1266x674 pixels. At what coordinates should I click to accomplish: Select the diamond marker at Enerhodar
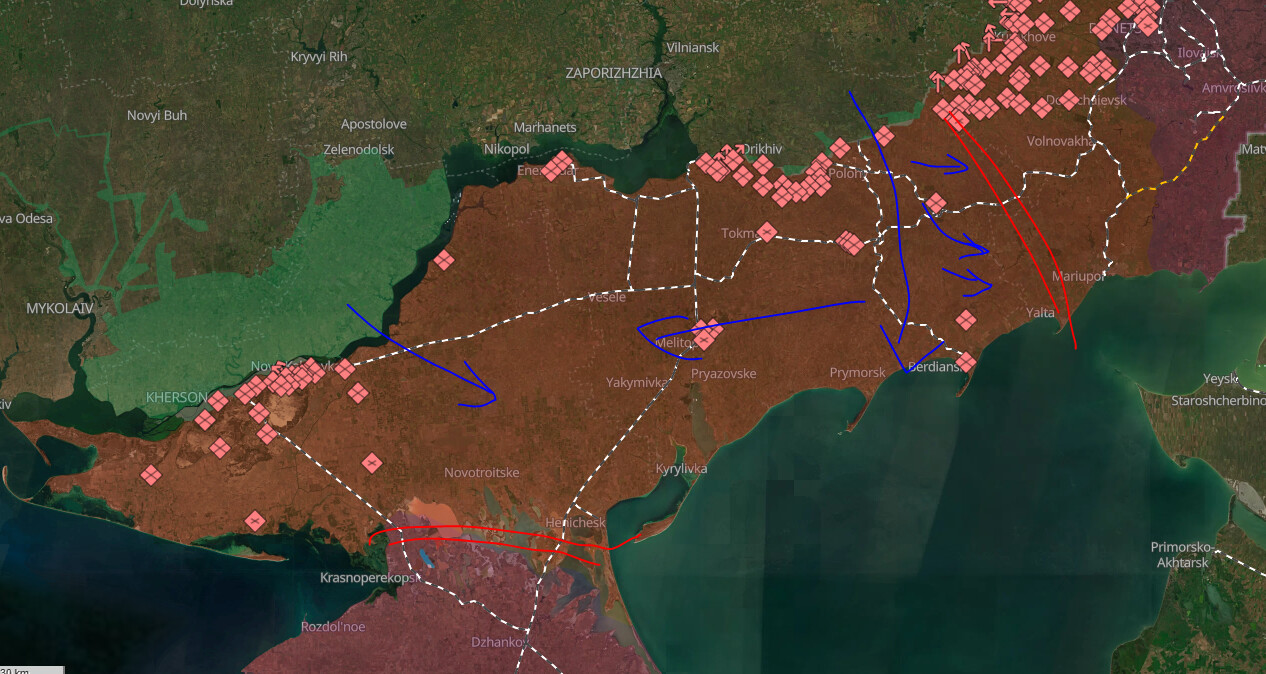(x=557, y=165)
